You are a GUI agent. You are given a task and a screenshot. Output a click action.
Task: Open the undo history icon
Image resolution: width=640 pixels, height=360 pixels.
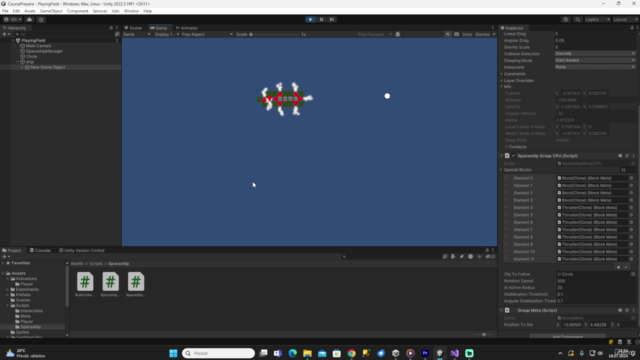coord(565,19)
